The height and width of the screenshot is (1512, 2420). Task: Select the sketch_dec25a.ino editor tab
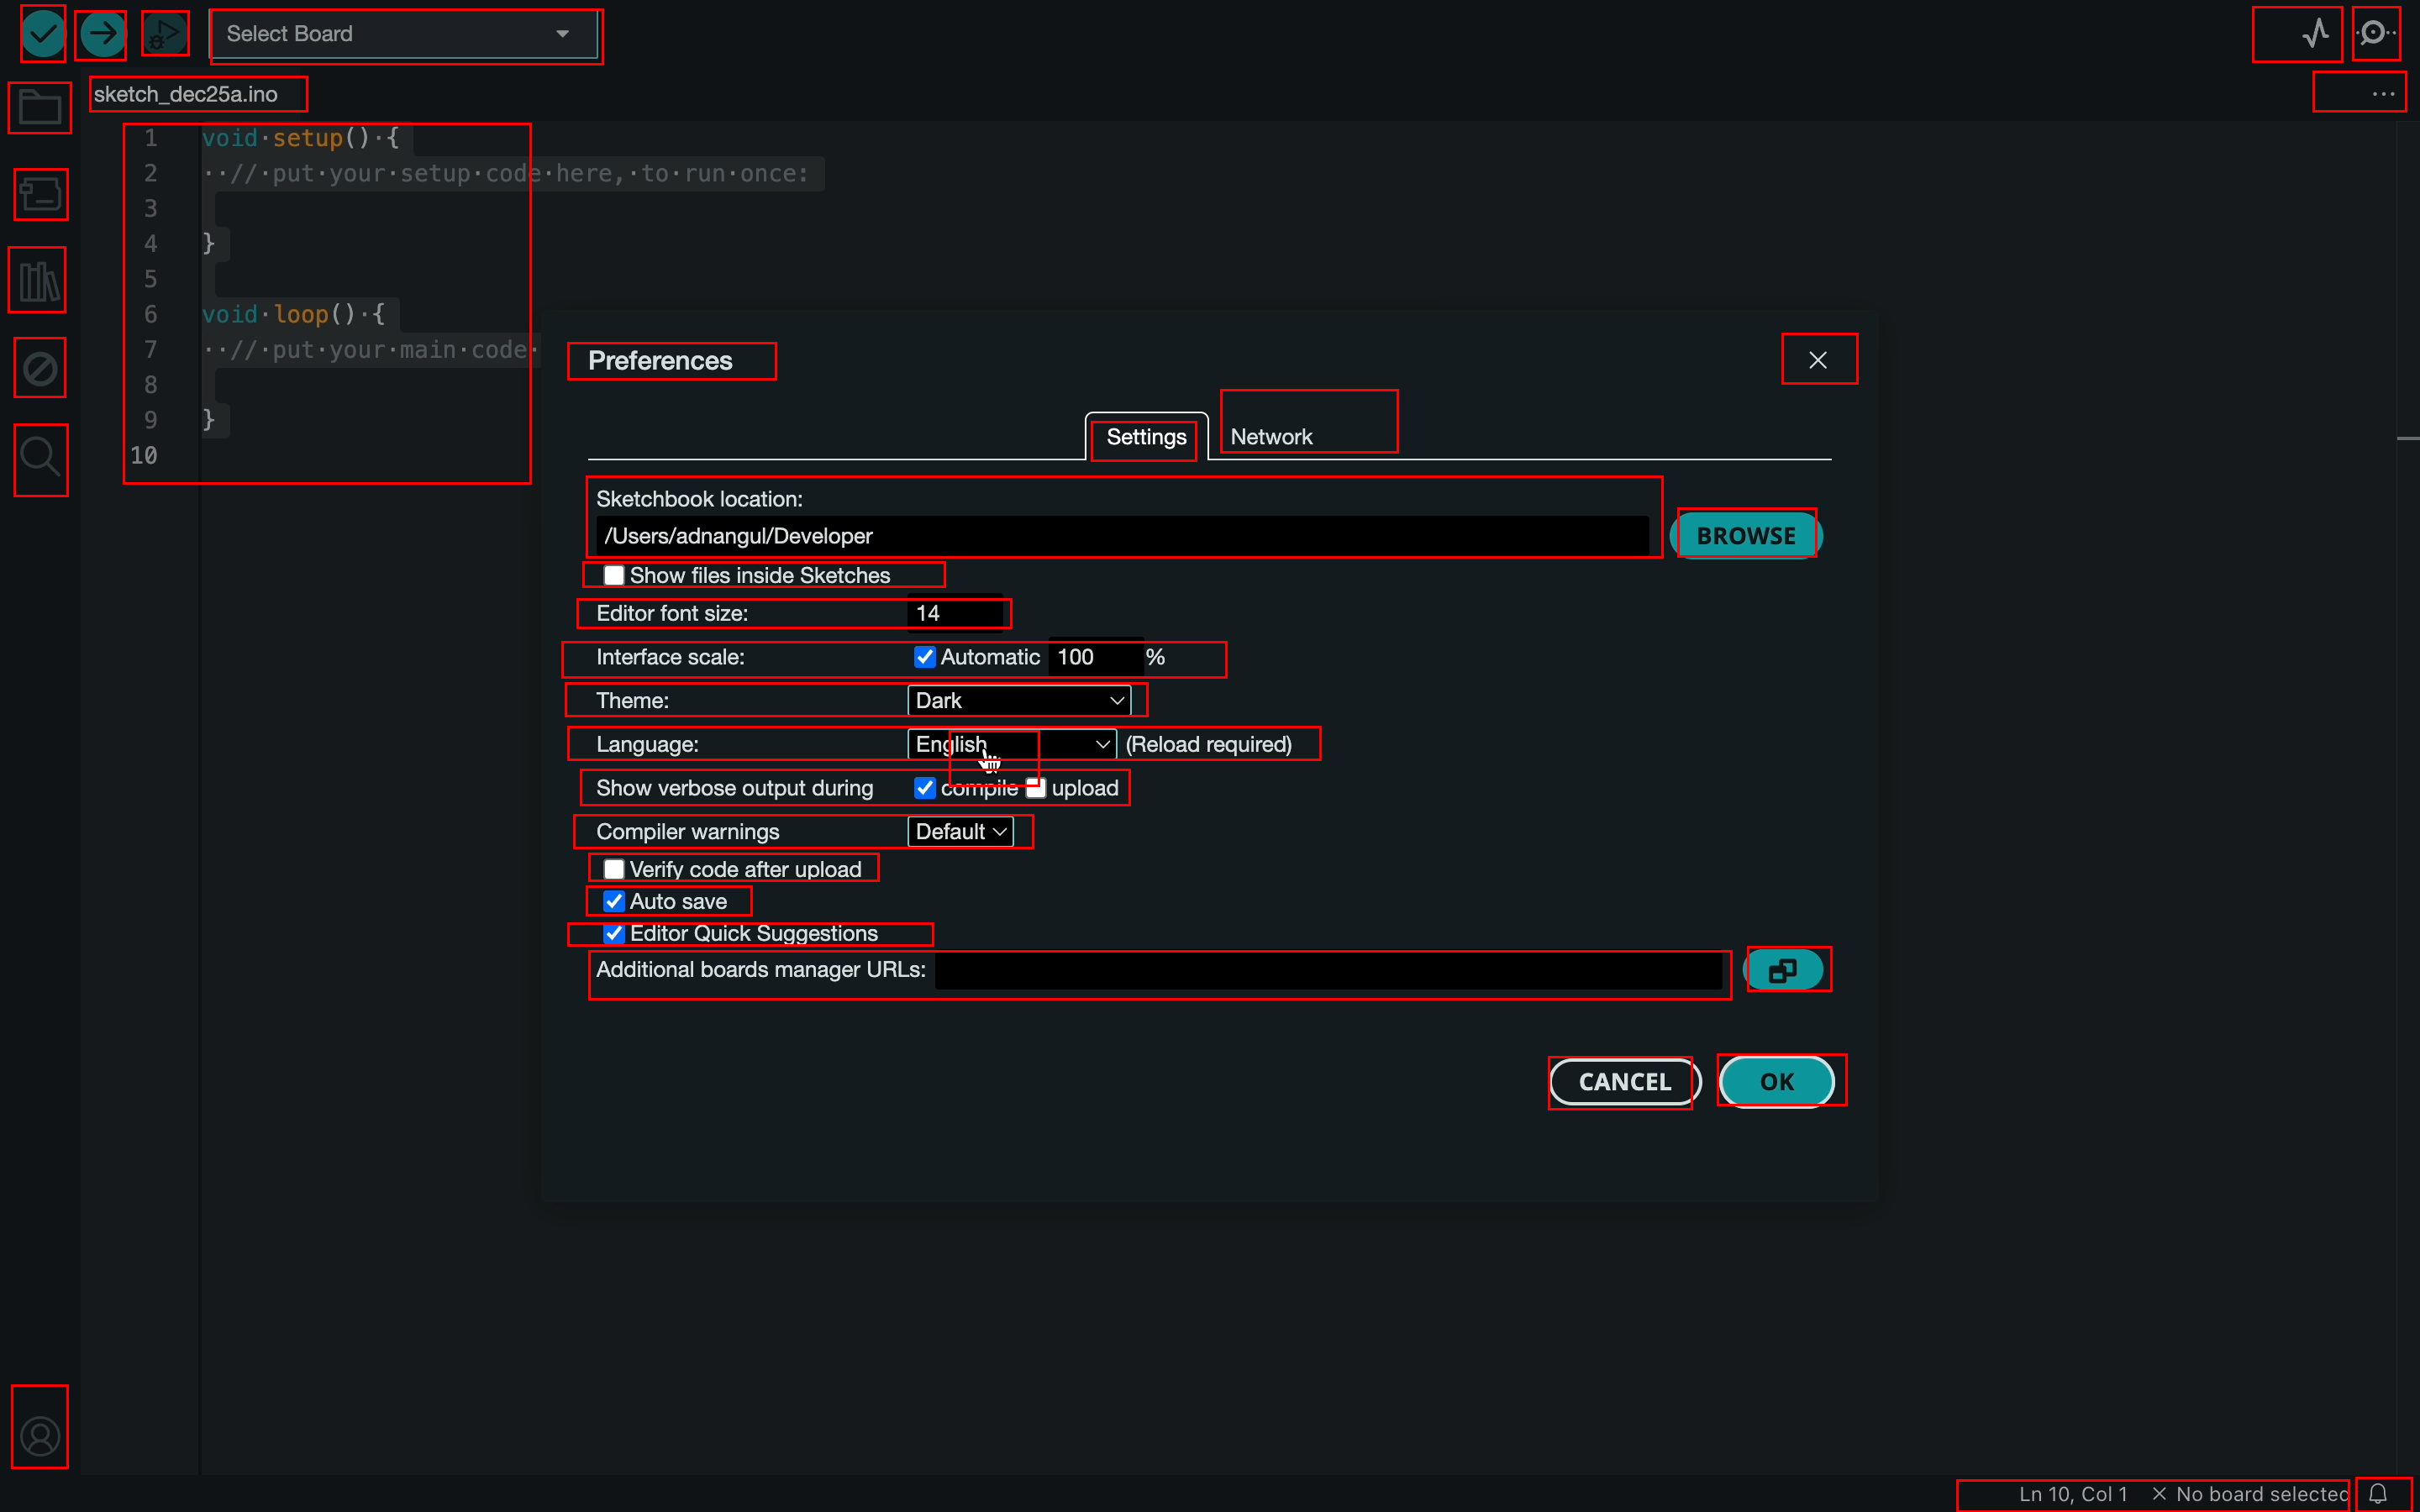(x=186, y=94)
